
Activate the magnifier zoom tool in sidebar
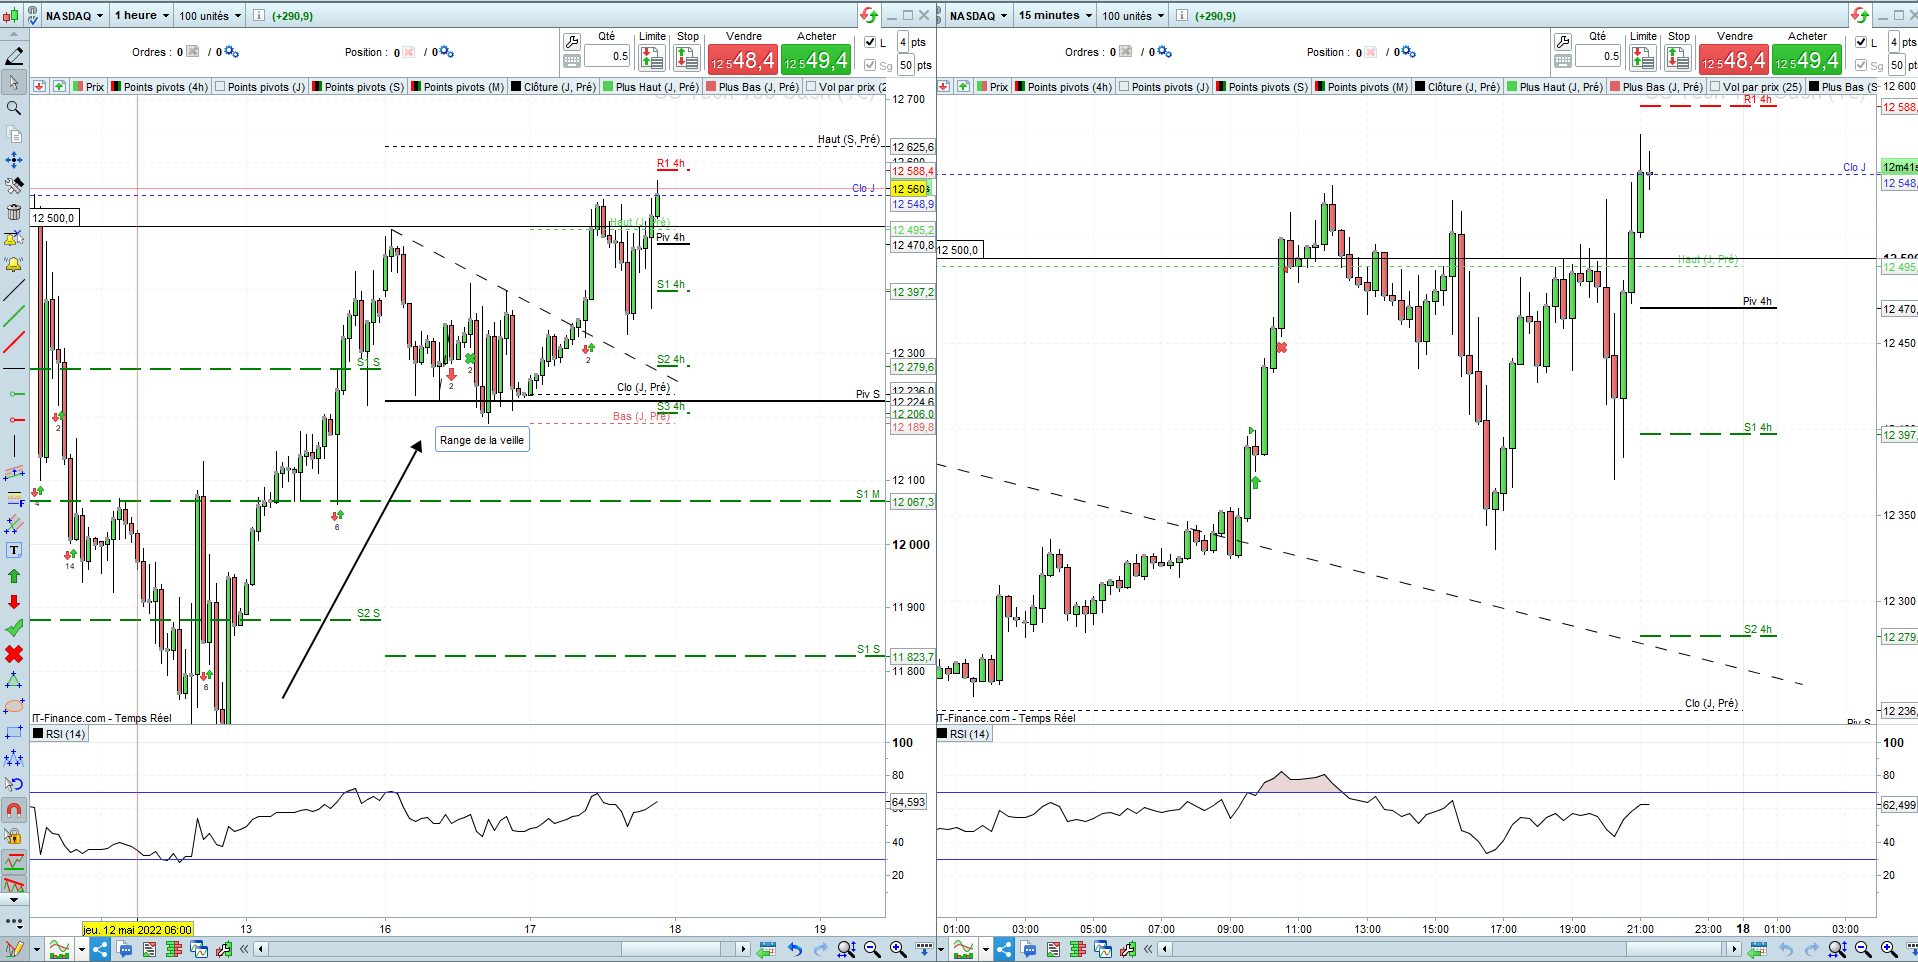[14, 108]
